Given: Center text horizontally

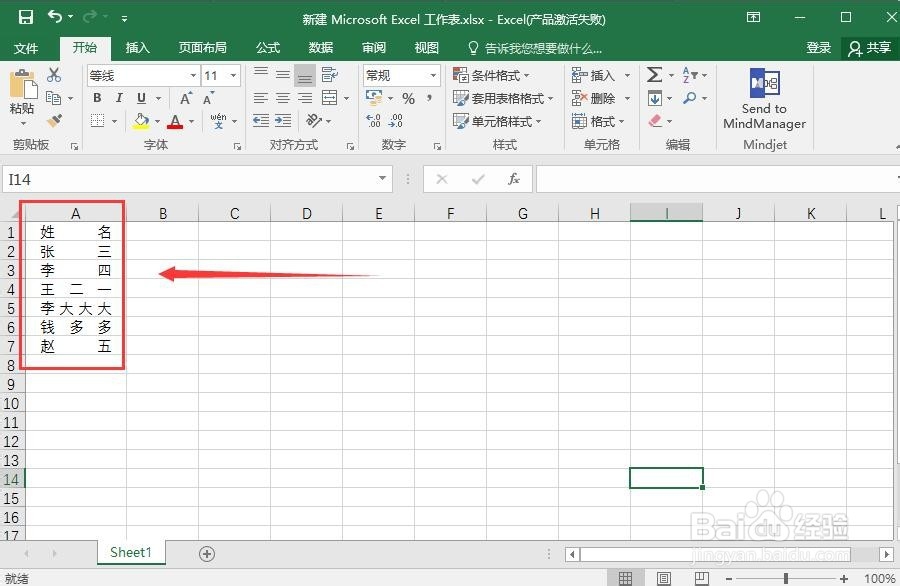Looking at the screenshot, I should 282,98.
